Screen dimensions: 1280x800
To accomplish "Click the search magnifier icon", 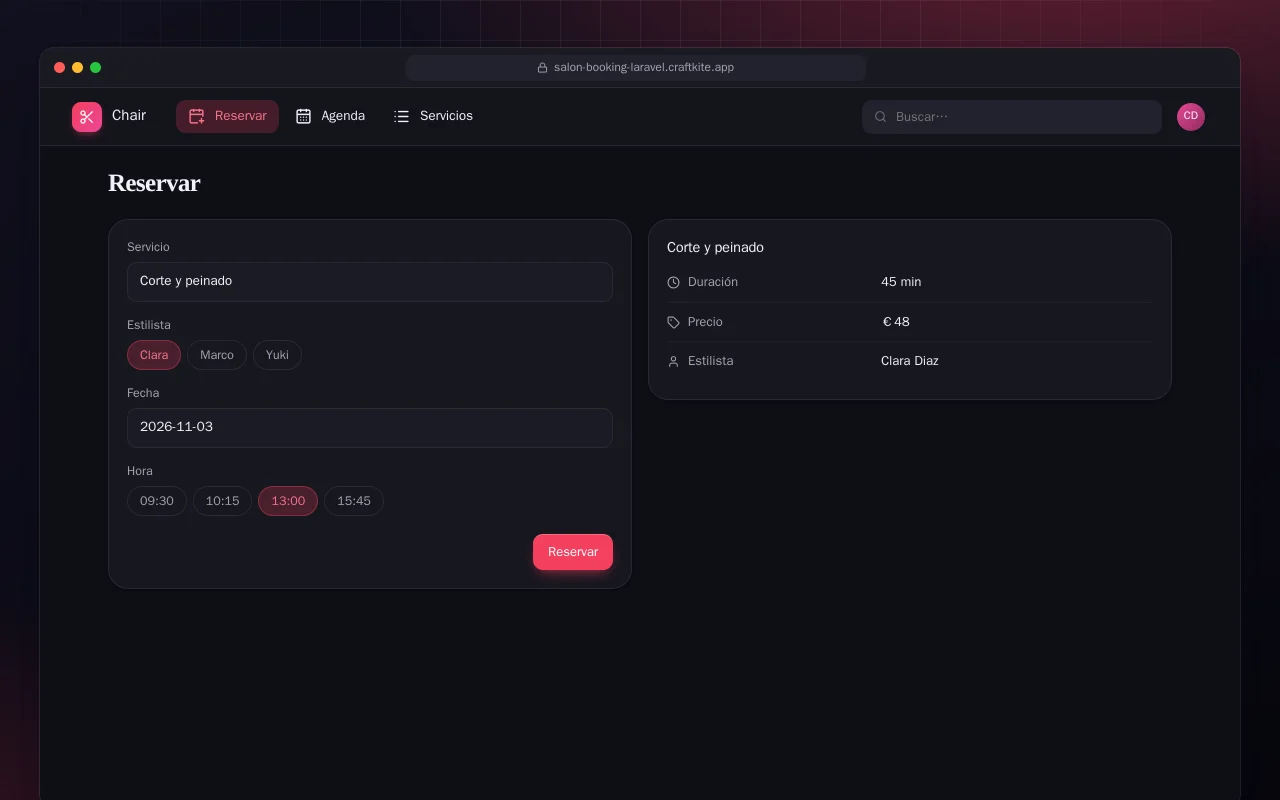I will point(881,117).
